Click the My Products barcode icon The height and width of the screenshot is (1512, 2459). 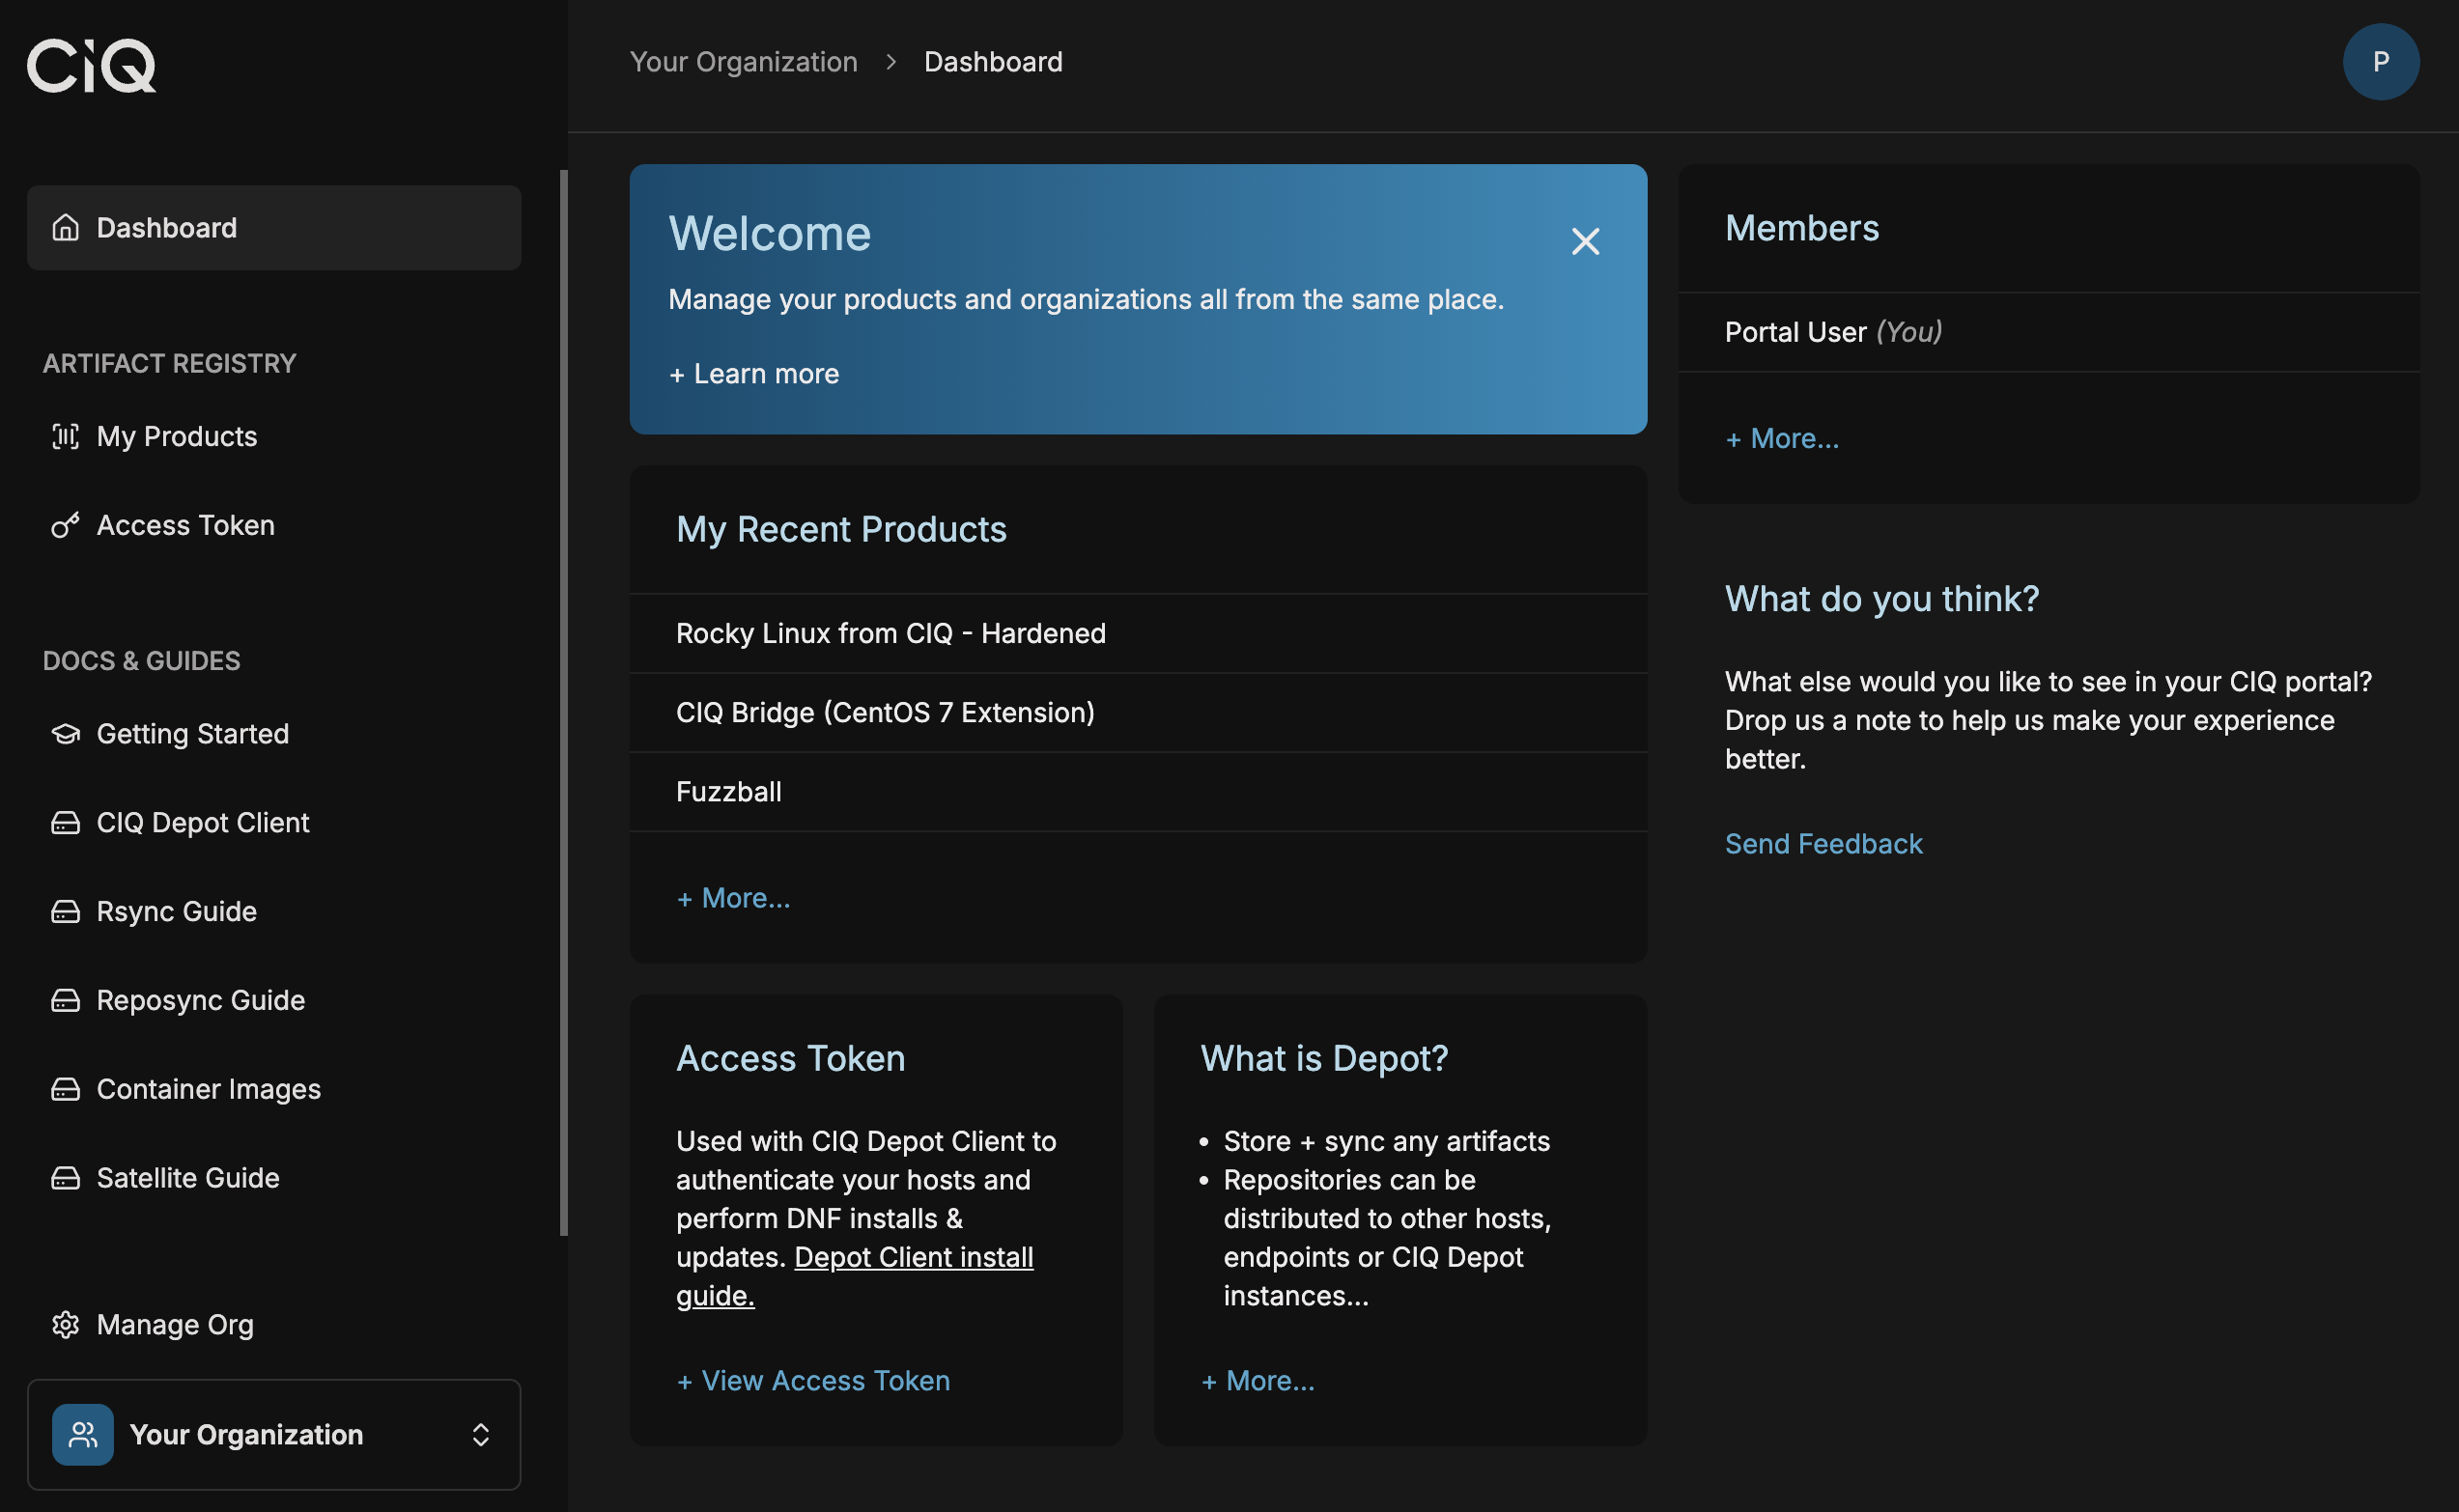point(65,436)
